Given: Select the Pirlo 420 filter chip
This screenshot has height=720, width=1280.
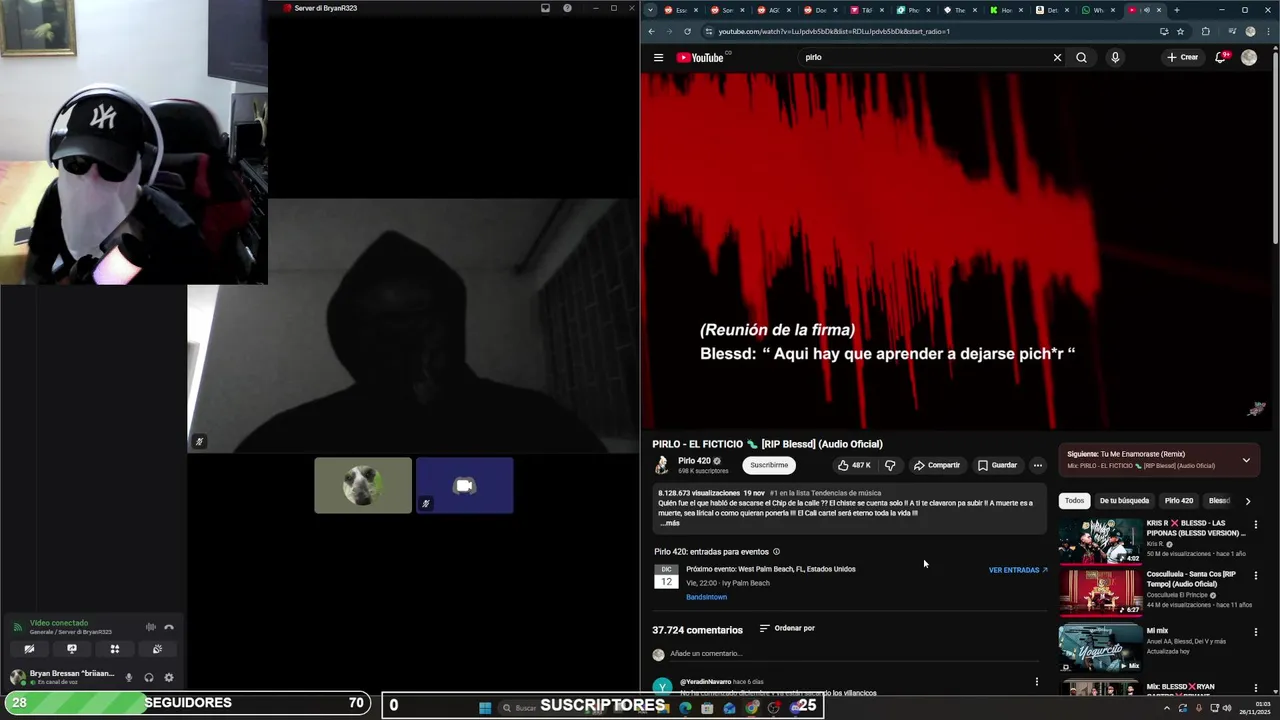Looking at the screenshot, I should tap(1179, 500).
